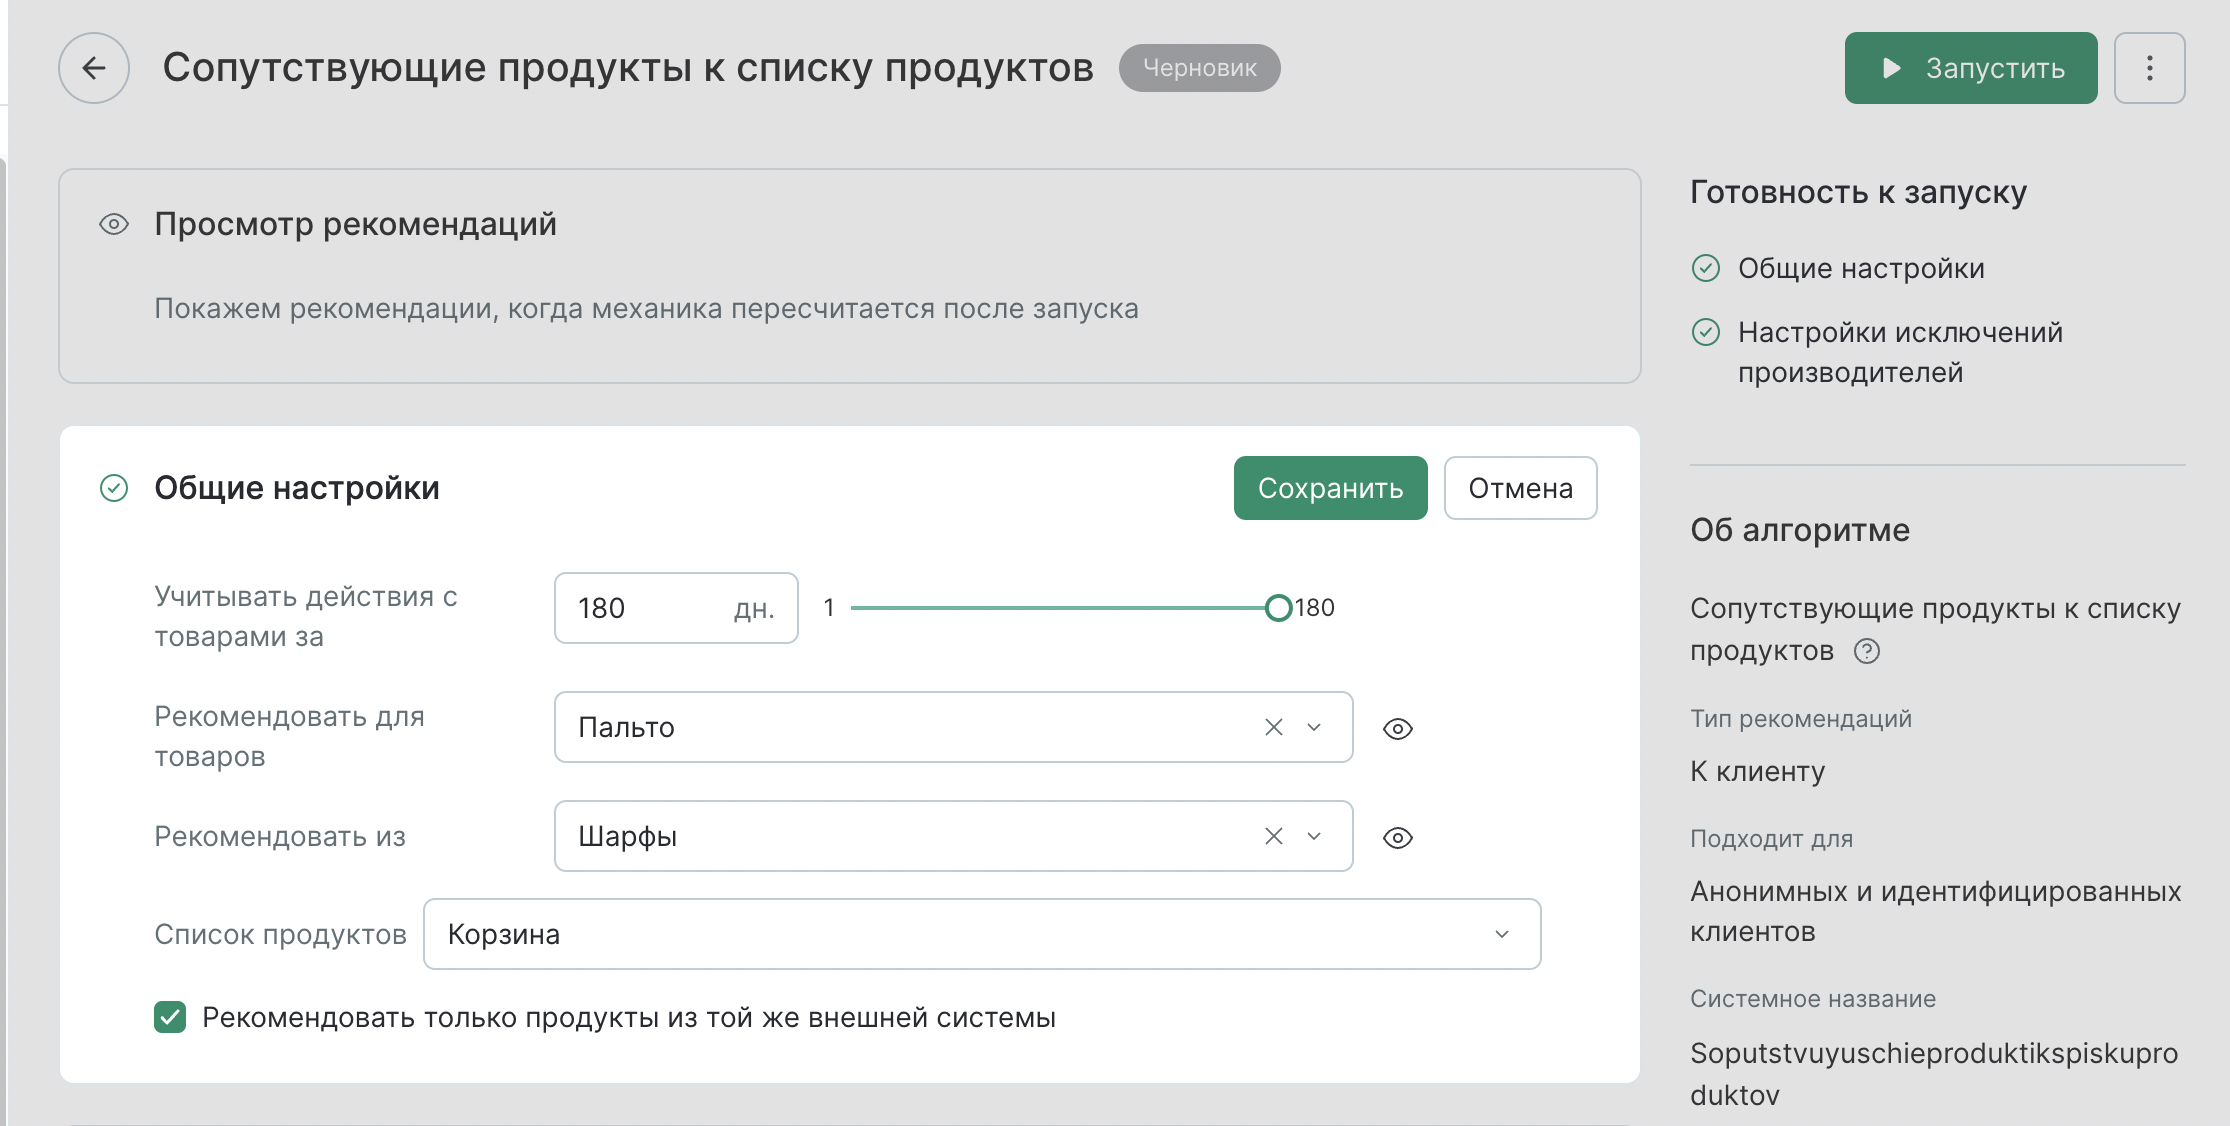2230x1126 pixels.
Task: Click the help question icon beside algorithm name
Action: [x=1866, y=651]
